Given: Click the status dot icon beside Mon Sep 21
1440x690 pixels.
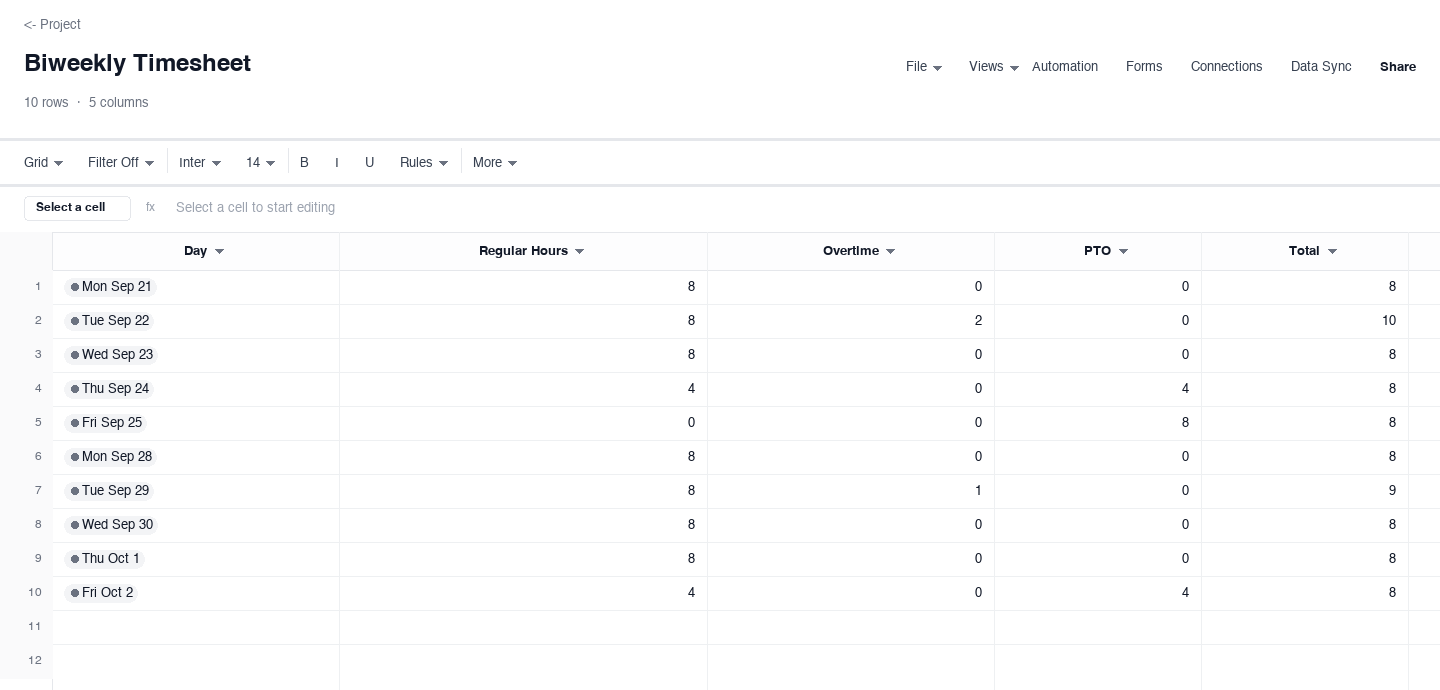Looking at the screenshot, I should pos(75,287).
